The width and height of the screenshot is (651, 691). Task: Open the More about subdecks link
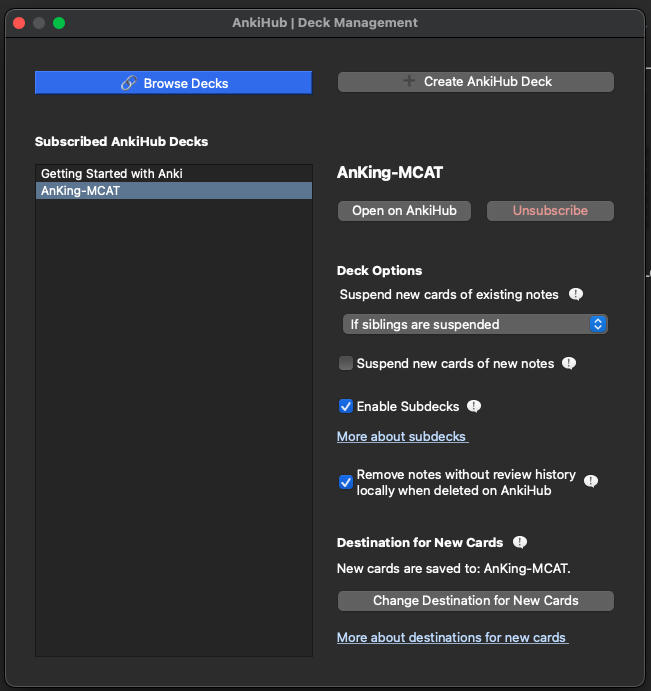(402, 436)
